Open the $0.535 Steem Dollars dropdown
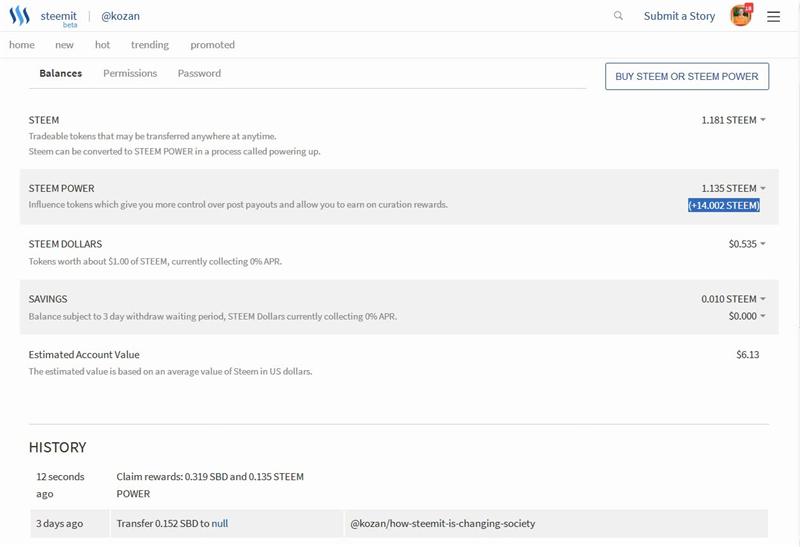The height and width of the screenshot is (547, 800). pos(747,244)
